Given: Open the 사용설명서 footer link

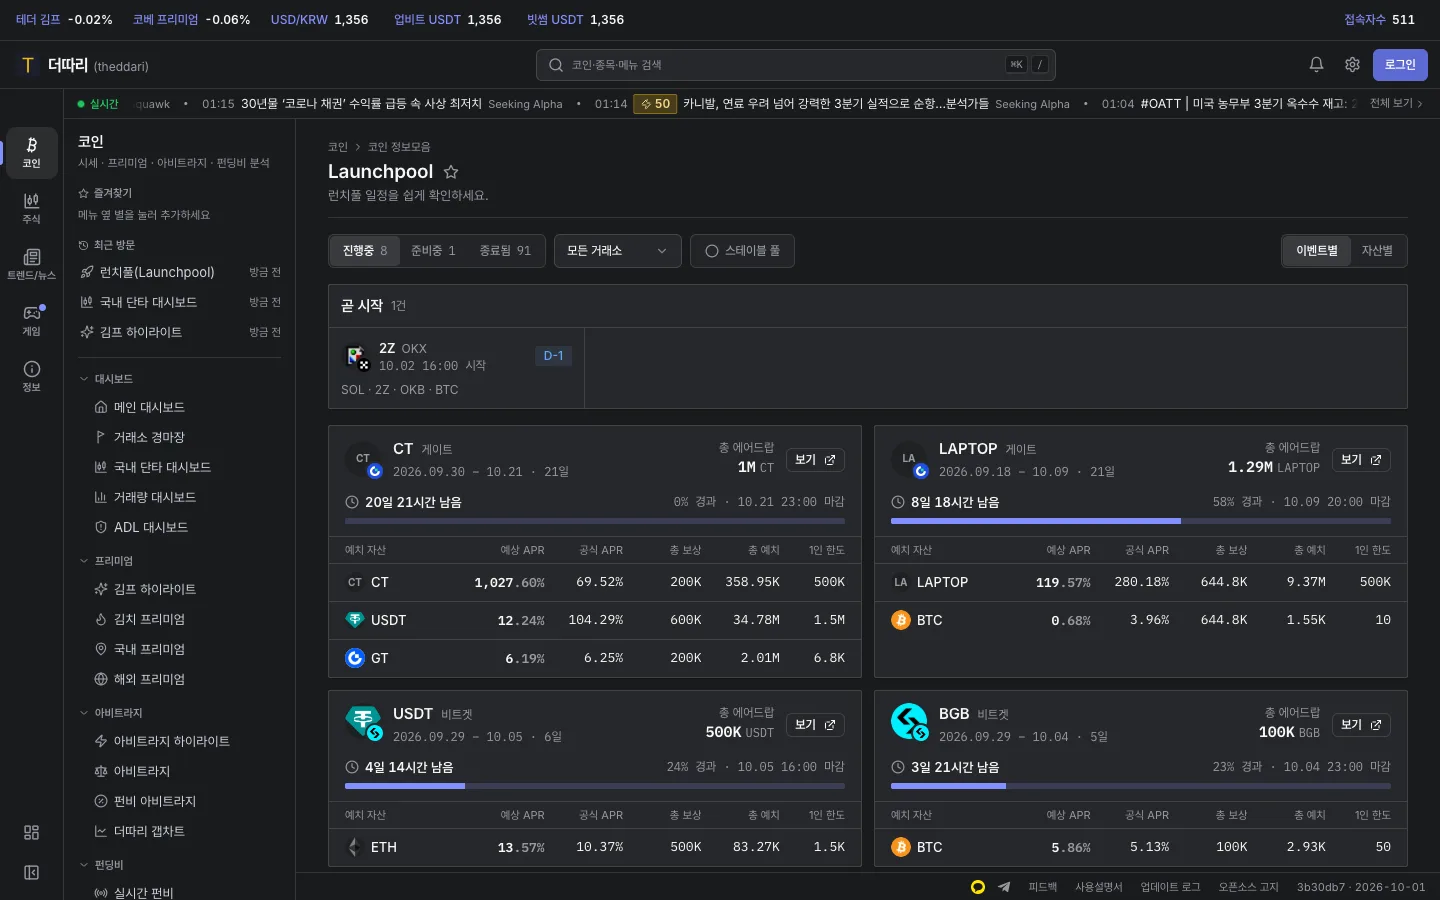Looking at the screenshot, I should [1099, 887].
